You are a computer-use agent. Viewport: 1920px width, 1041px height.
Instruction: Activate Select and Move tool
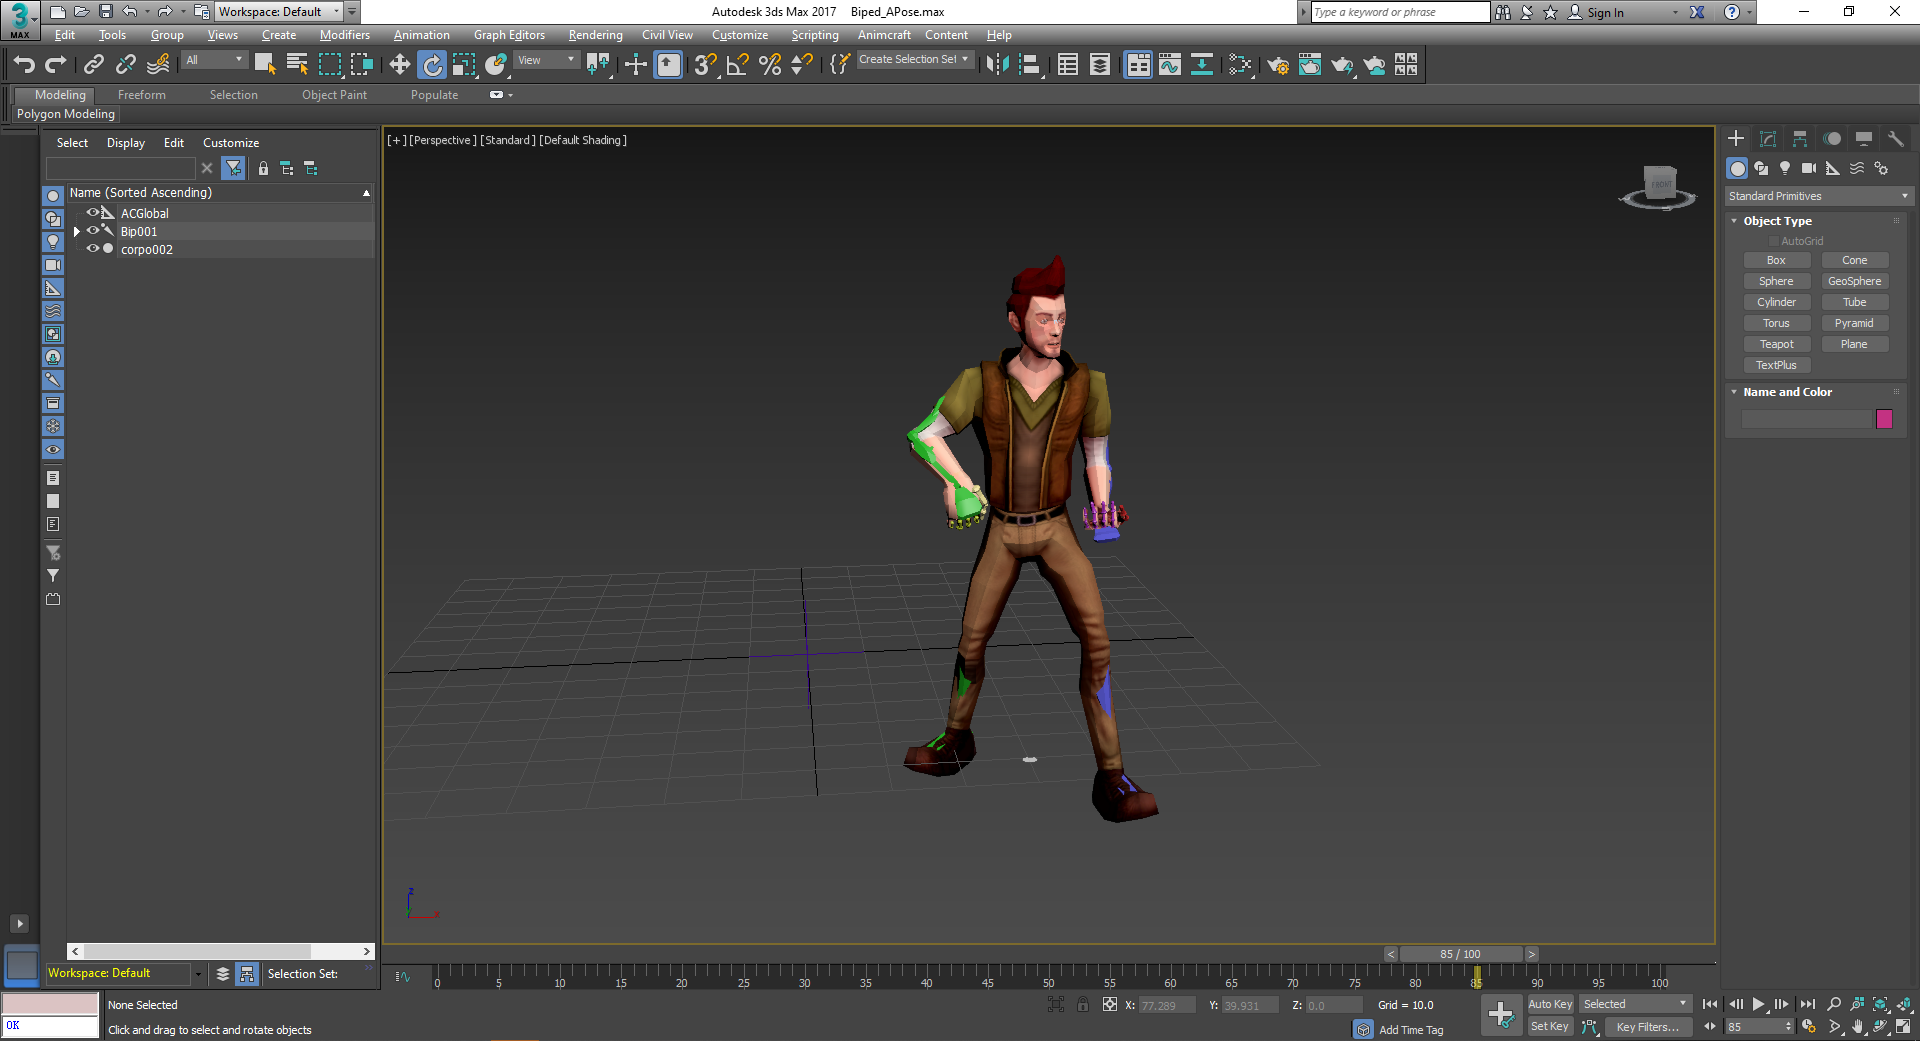coord(400,65)
